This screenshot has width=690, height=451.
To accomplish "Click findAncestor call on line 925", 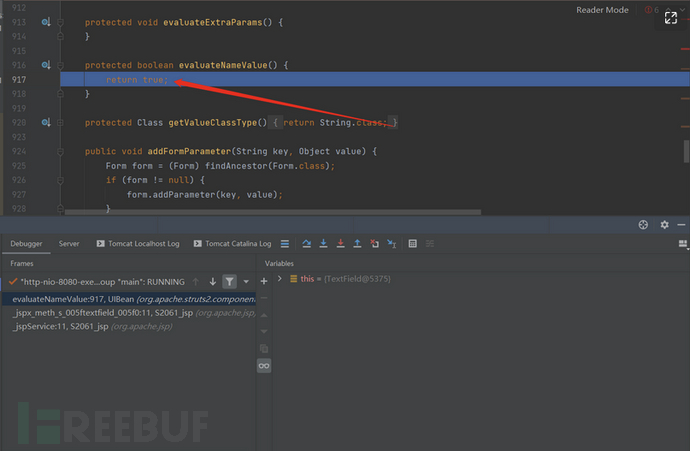I will point(236,166).
